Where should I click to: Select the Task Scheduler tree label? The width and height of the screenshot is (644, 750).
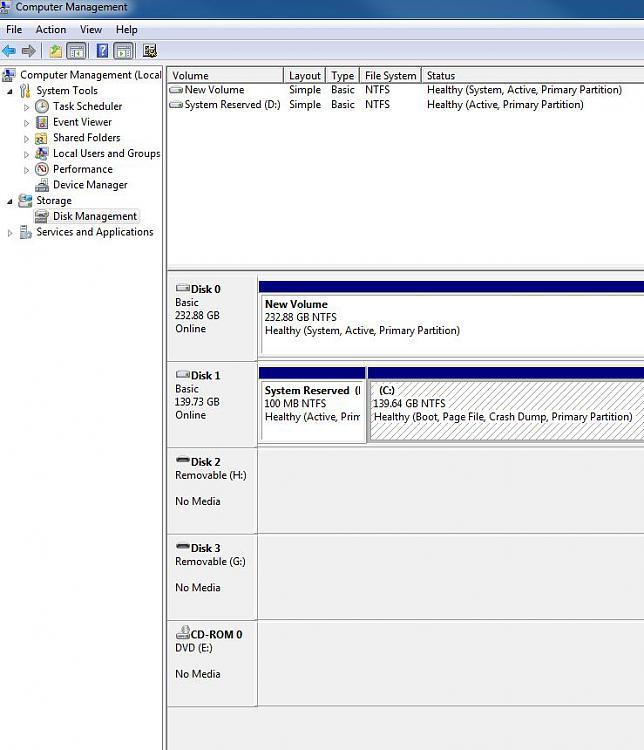click(88, 106)
